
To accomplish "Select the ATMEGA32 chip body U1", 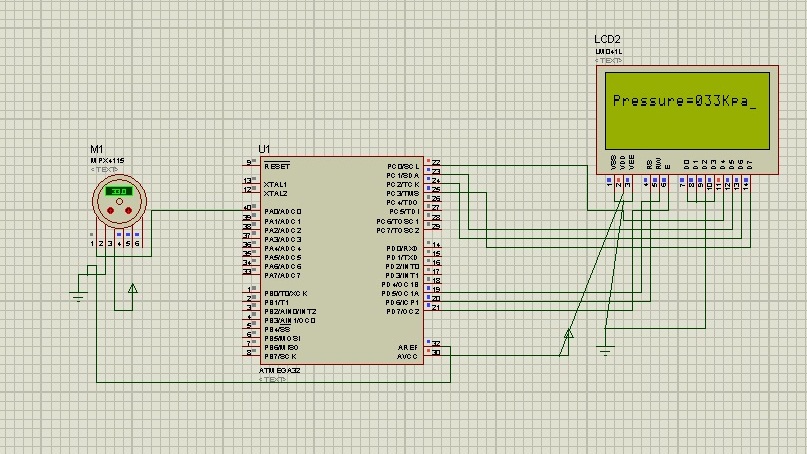I will [x=342, y=260].
